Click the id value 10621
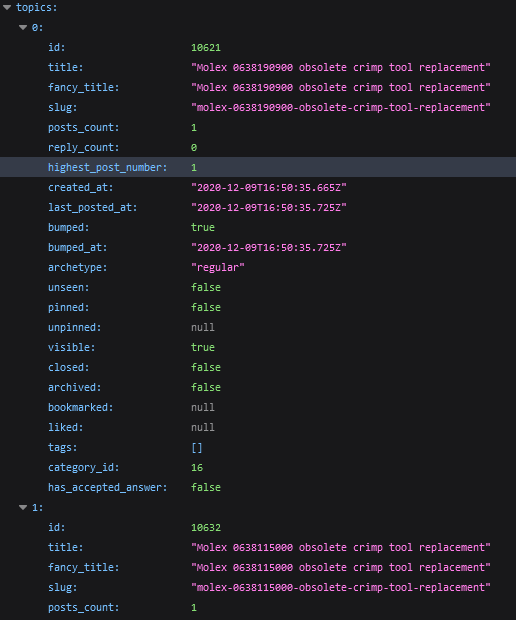The image size is (516, 620). point(206,47)
